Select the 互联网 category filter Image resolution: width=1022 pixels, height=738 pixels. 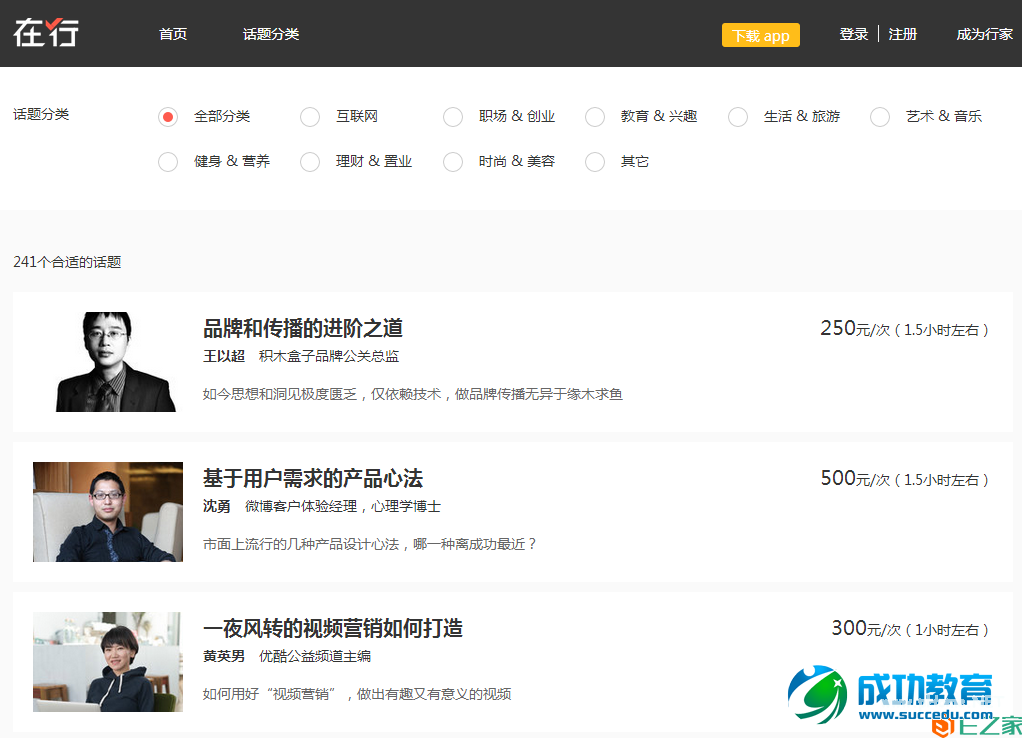pyautogui.click(x=309, y=116)
